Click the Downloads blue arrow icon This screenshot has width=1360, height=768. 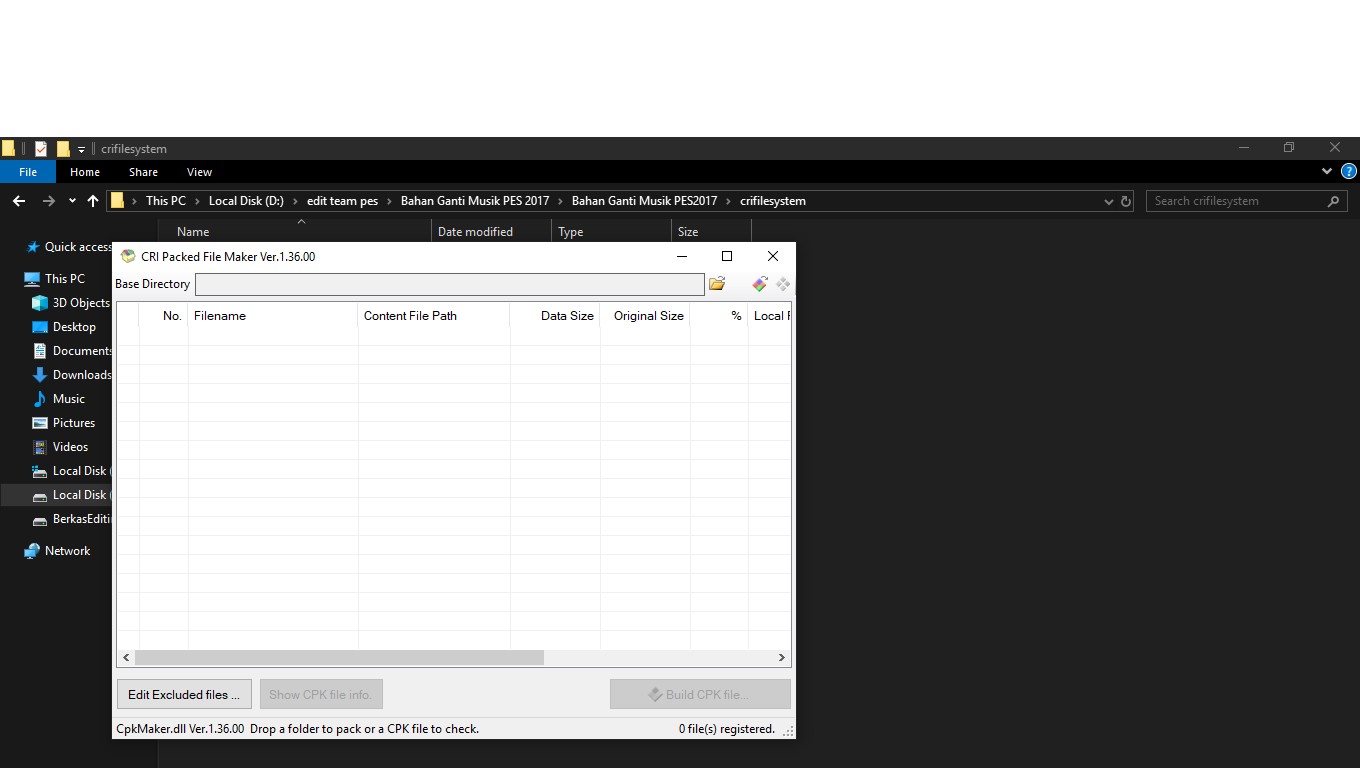click(x=40, y=375)
